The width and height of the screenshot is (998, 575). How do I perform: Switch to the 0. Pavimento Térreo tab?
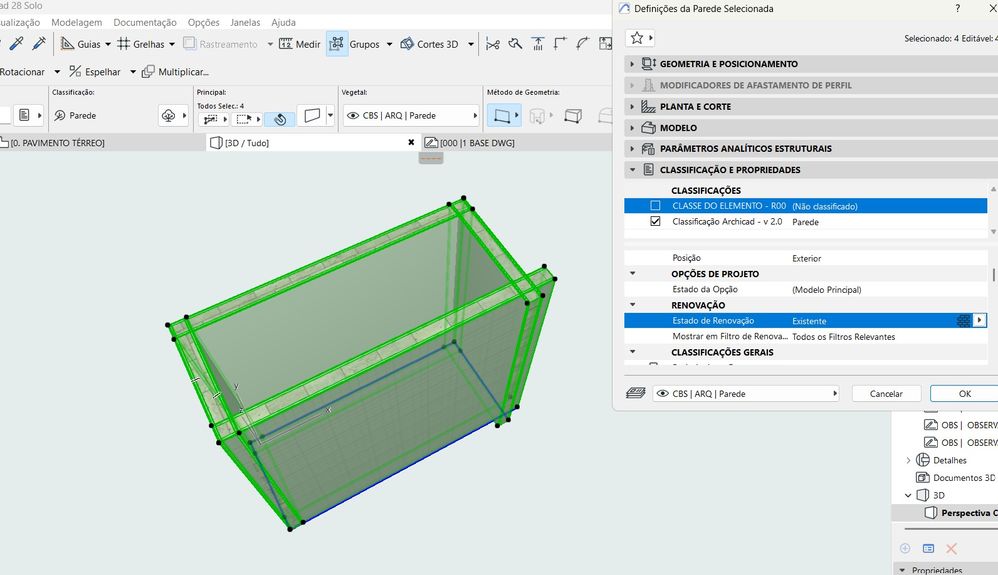click(x=57, y=143)
